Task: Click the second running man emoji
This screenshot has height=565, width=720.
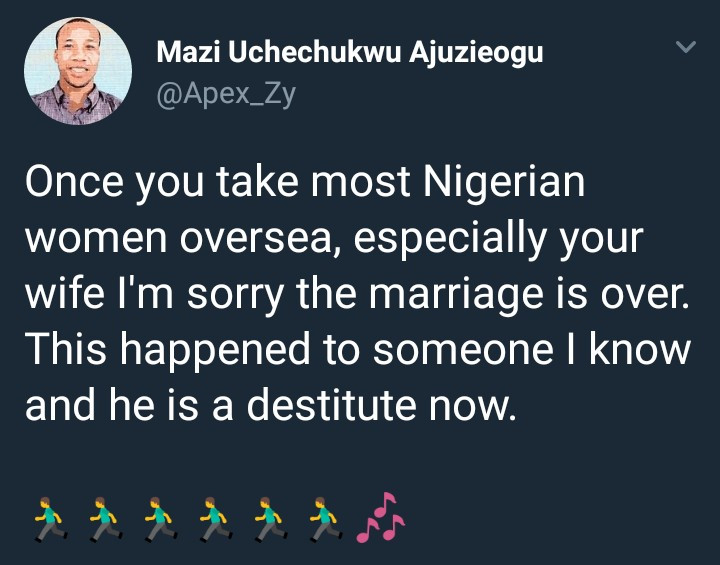Action: tap(100, 521)
